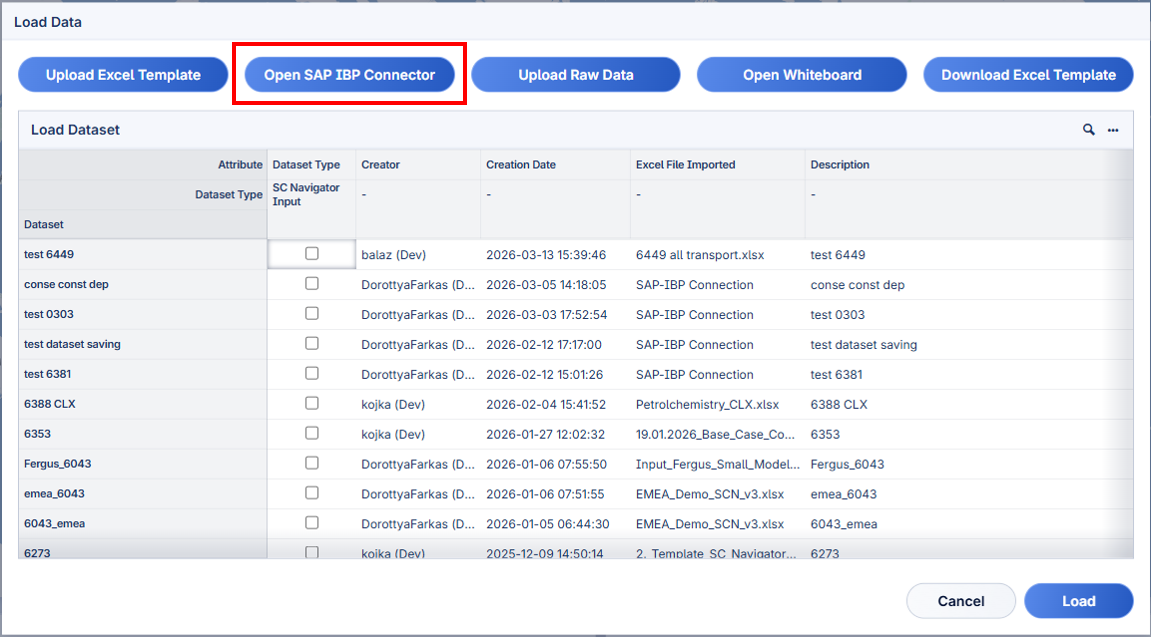
Task: Select the Creator column header
Action: pyautogui.click(x=380, y=165)
